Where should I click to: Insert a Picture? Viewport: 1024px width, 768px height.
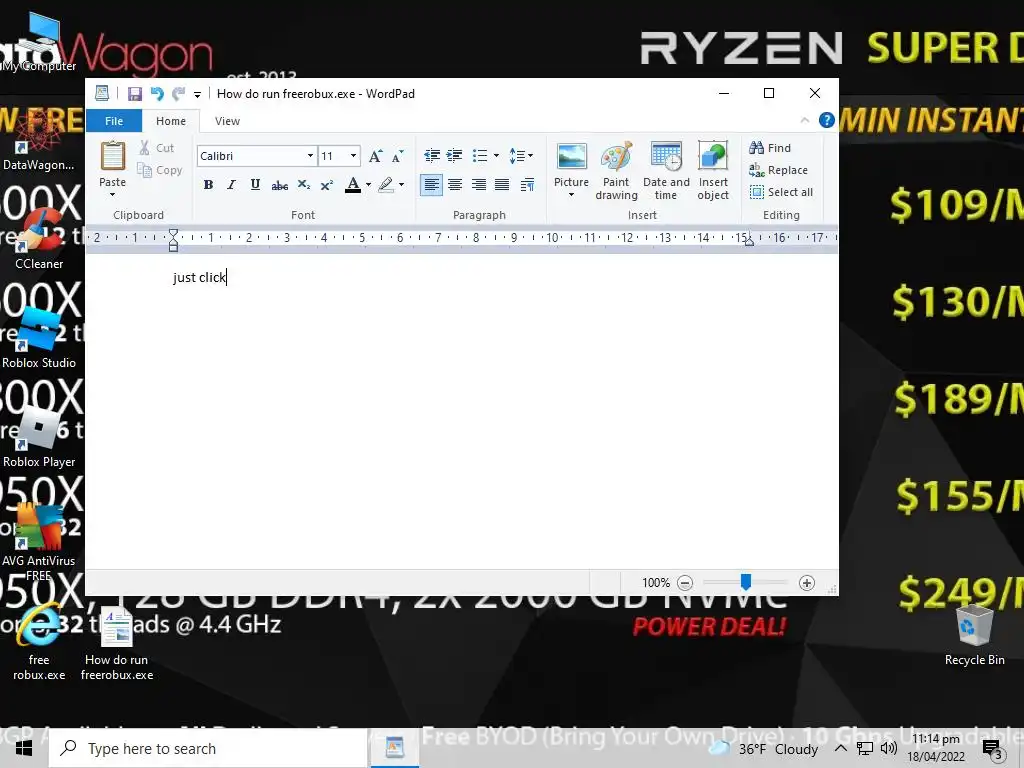[x=571, y=163]
